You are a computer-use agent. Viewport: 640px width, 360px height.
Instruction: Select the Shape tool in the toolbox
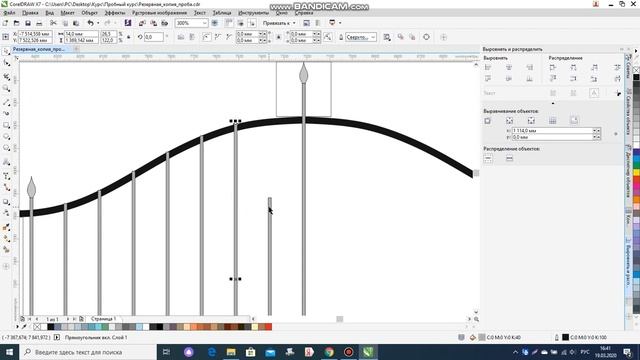6,63
